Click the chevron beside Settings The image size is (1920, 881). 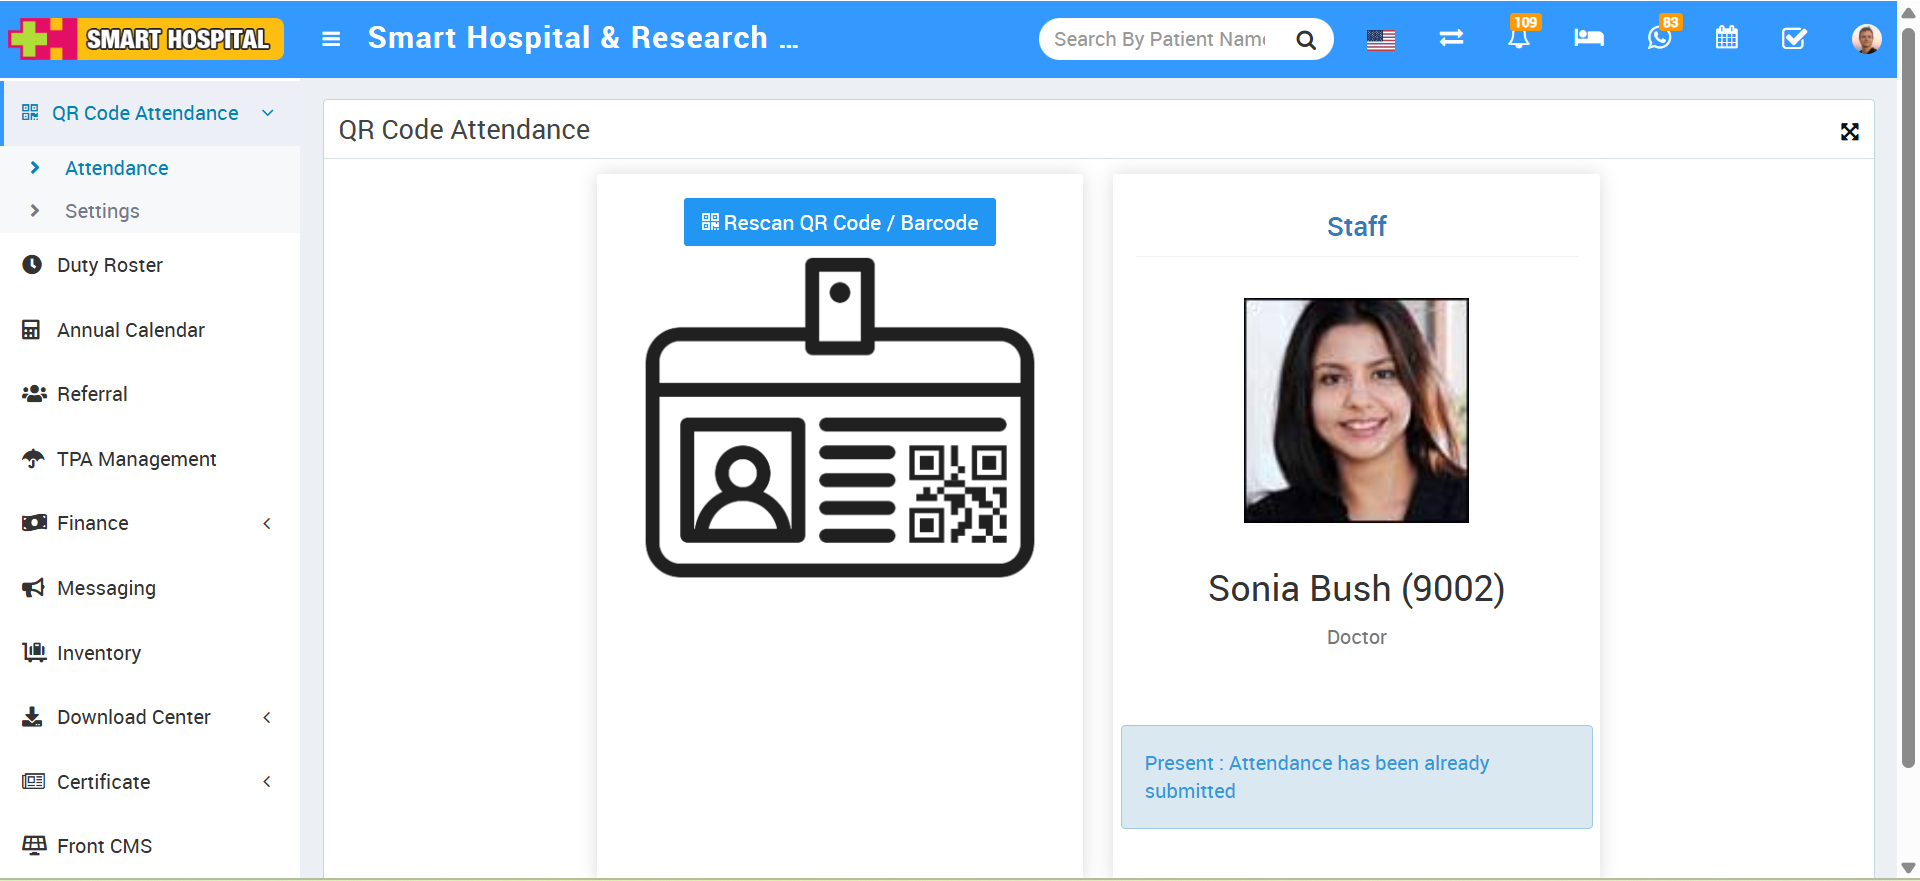click(x=35, y=211)
